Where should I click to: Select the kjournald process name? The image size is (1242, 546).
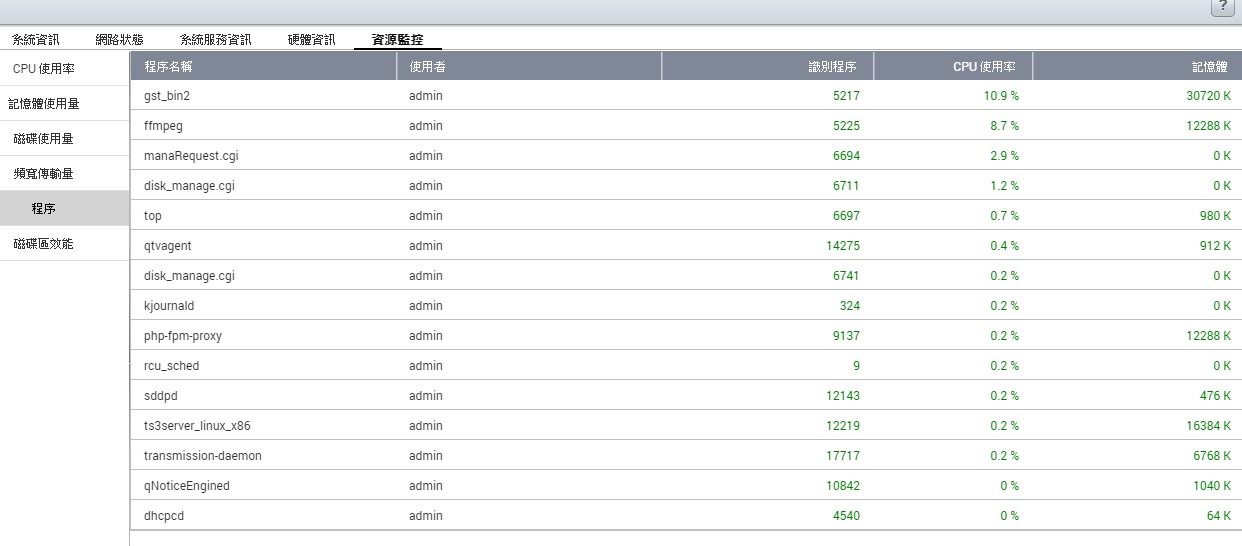[x=169, y=306]
